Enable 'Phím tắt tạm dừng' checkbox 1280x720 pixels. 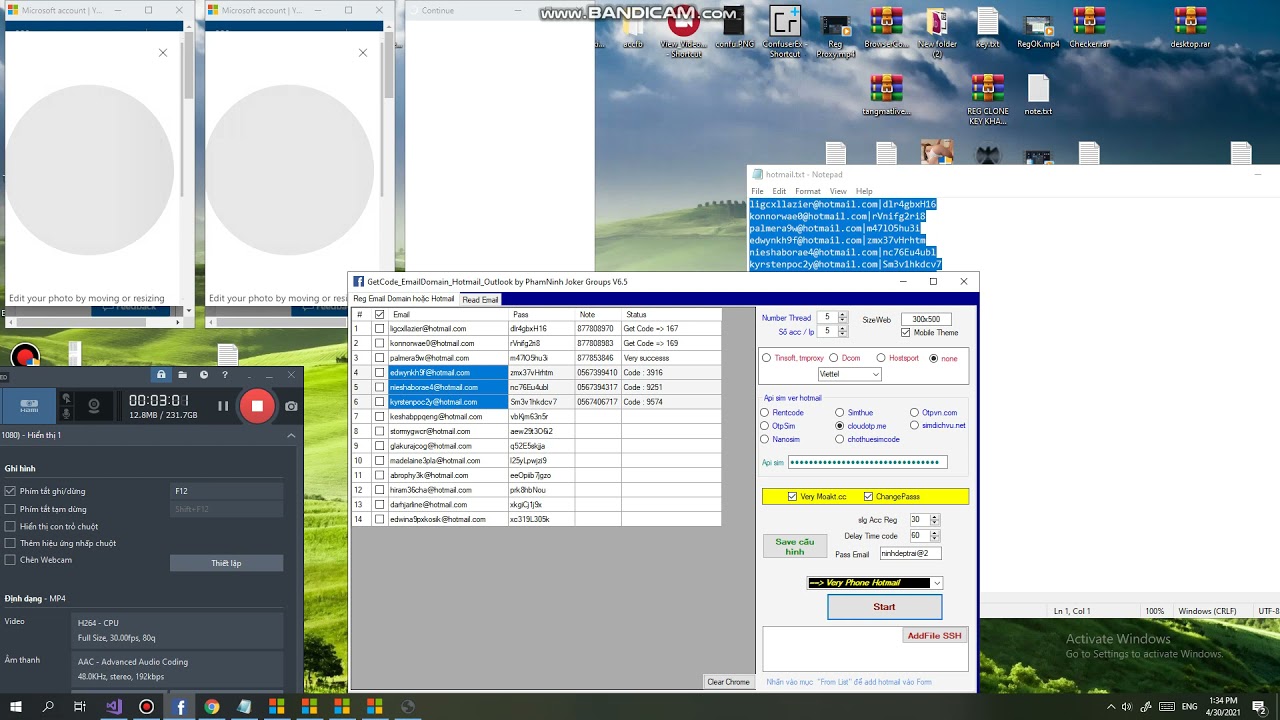pos(10,509)
